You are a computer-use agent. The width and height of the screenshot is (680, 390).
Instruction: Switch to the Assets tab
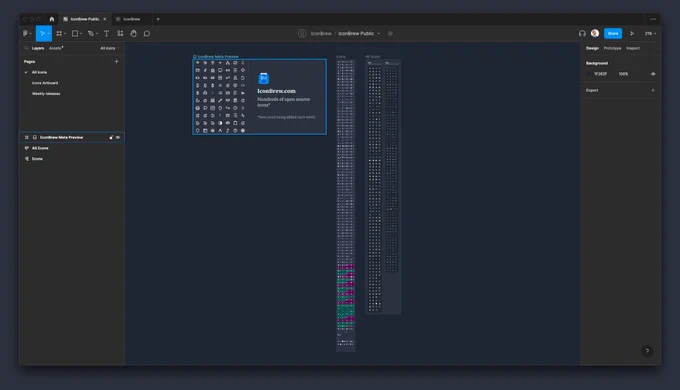tap(56, 48)
